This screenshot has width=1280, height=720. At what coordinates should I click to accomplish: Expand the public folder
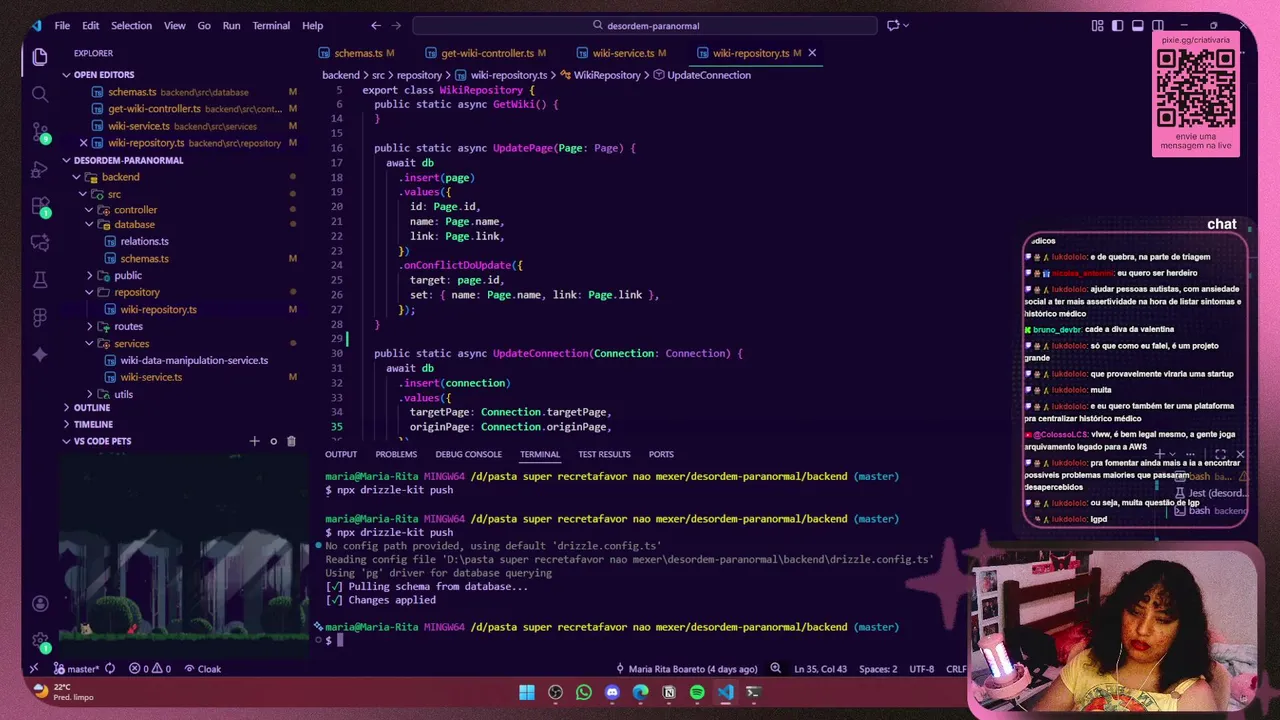point(89,276)
